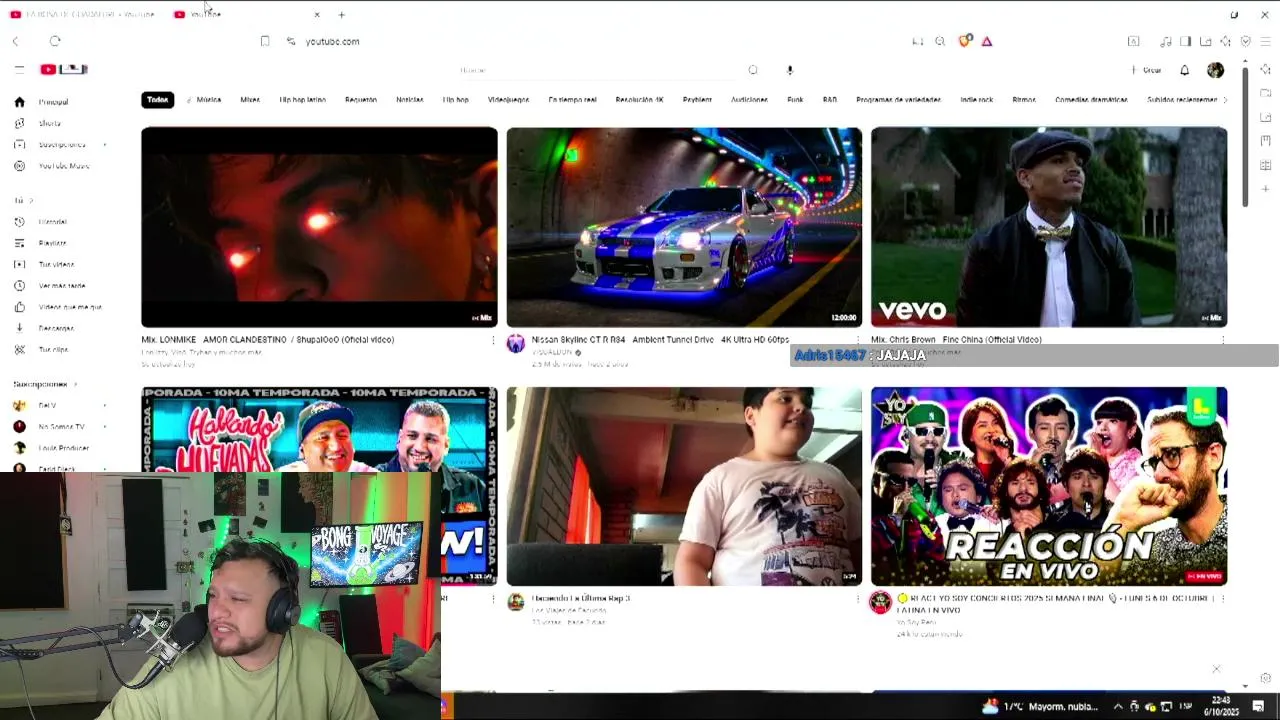The width and height of the screenshot is (1280, 720).
Task: Open the Nissan Skyline tunnel thumbnail
Action: click(684, 227)
